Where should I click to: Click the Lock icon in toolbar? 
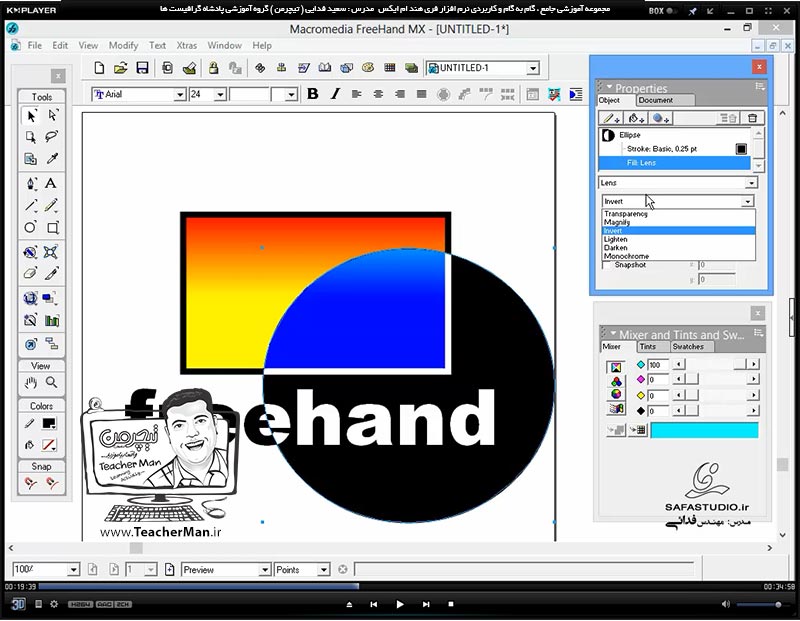(213, 68)
